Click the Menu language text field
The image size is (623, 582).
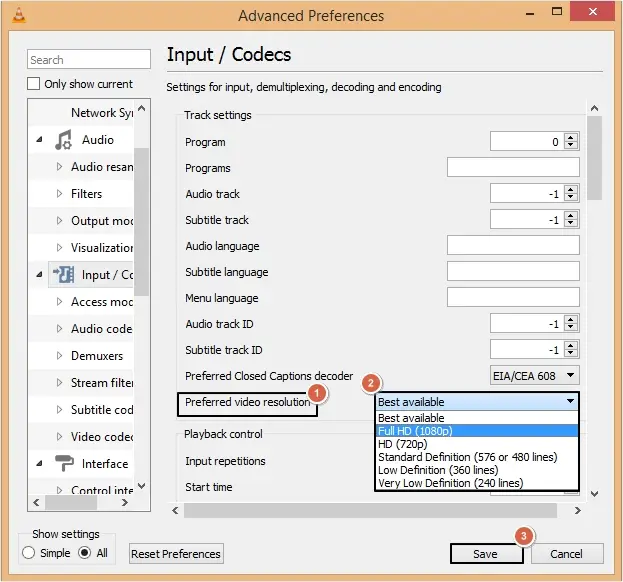pos(513,297)
